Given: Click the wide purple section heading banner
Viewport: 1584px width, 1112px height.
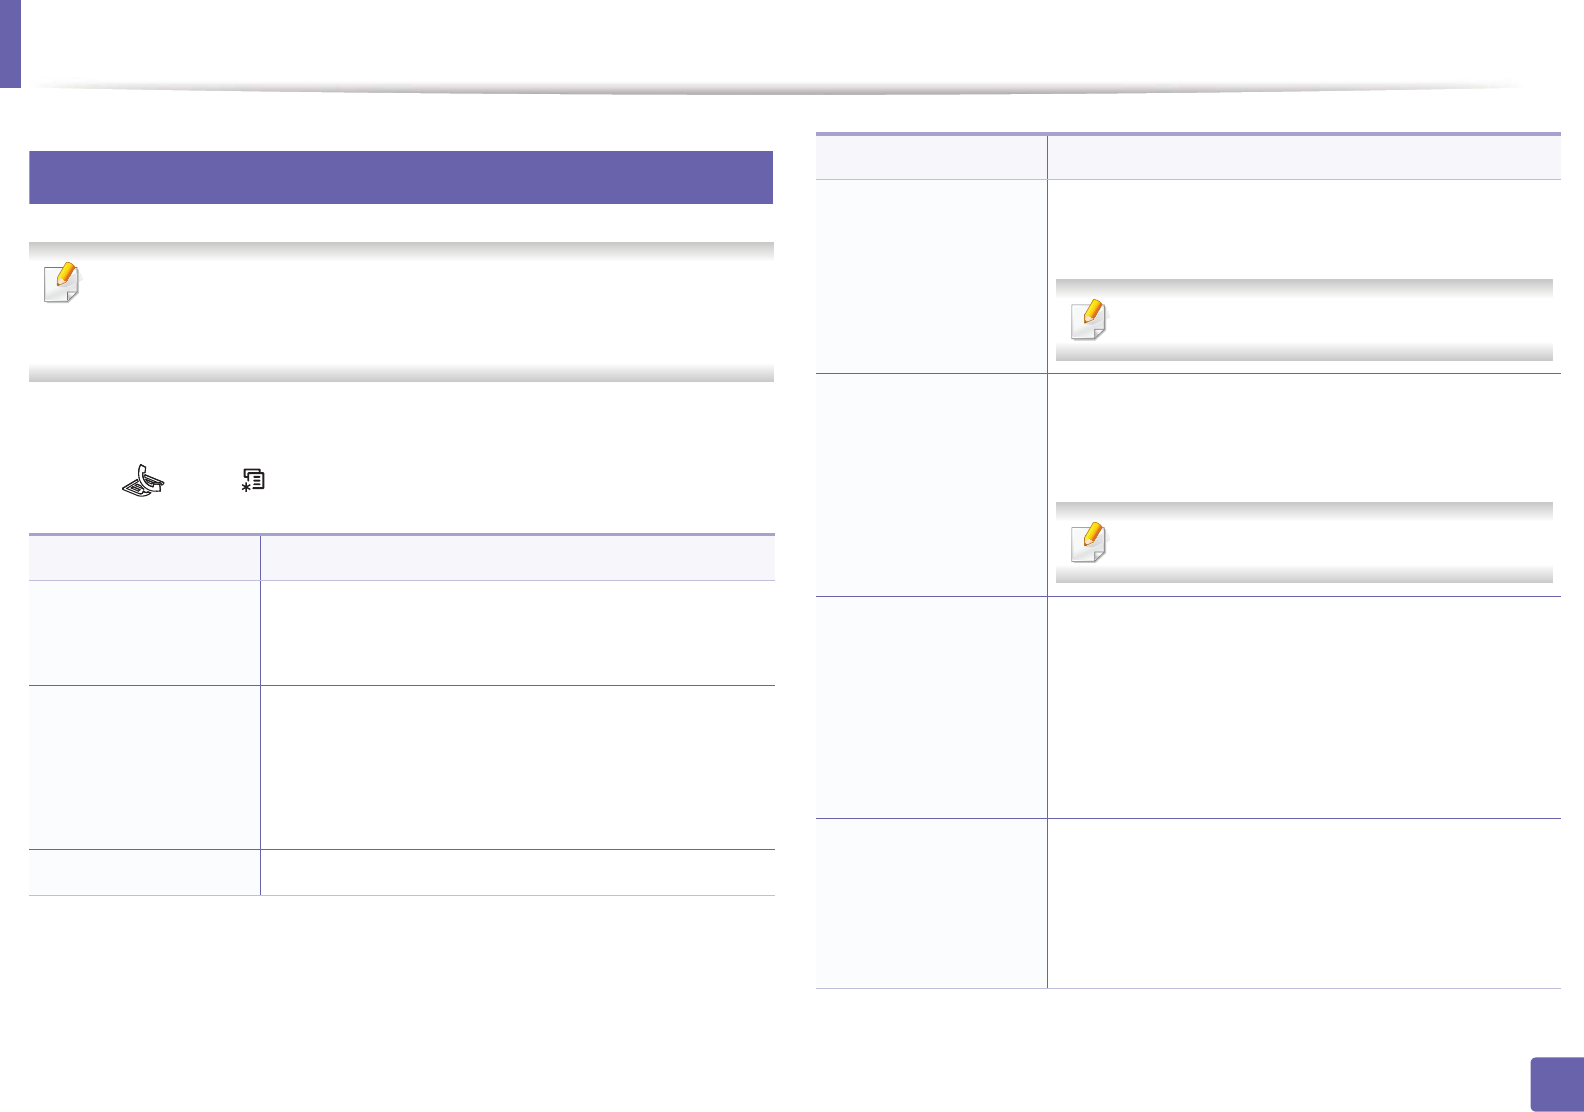Looking at the screenshot, I should [x=400, y=177].
